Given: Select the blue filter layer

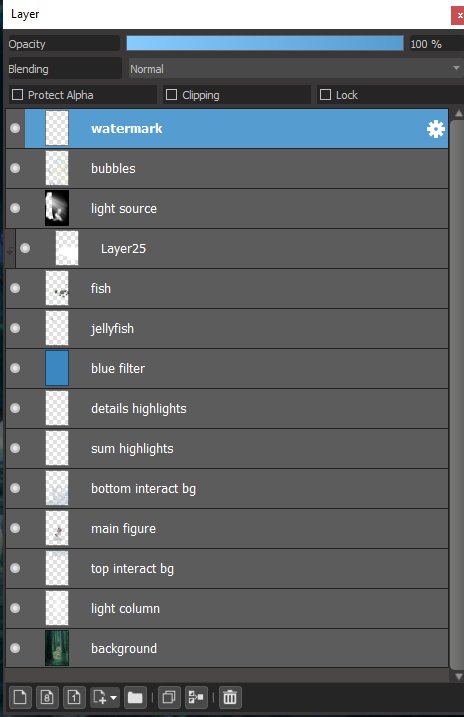Looking at the screenshot, I should (x=227, y=369).
